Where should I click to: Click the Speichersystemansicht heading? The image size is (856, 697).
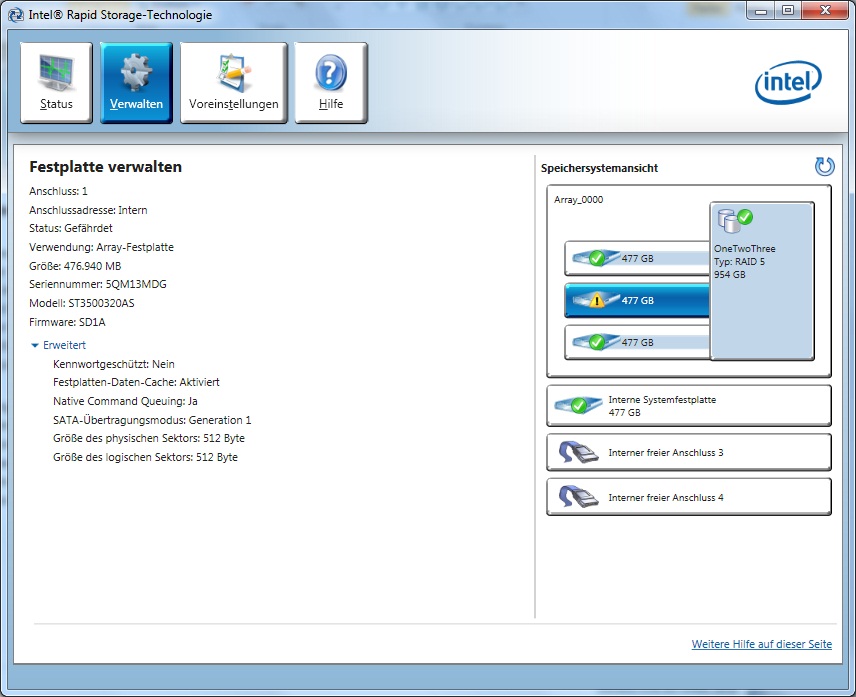pyautogui.click(x=599, y=168)
